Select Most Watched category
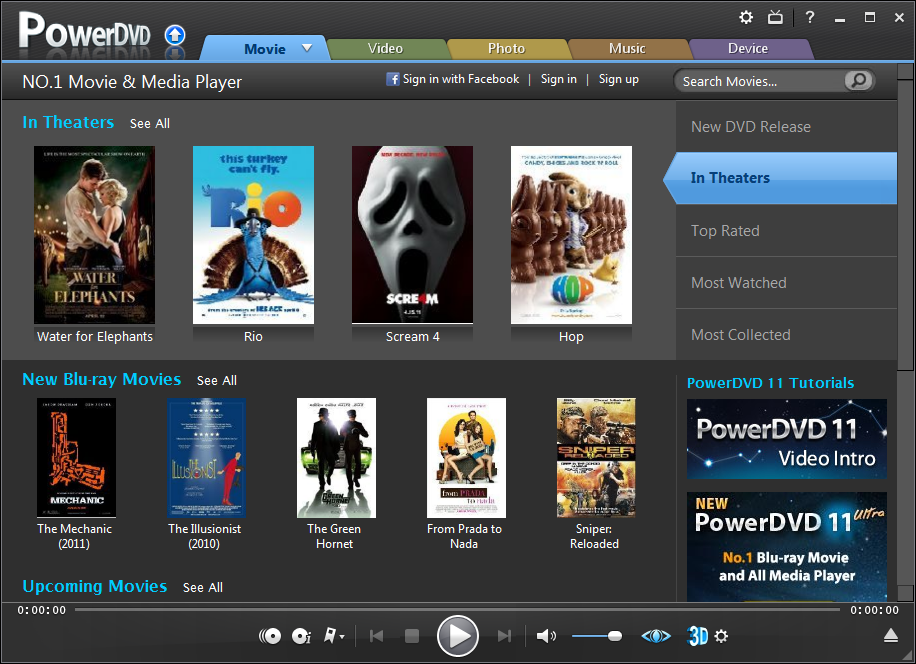The height and width of the screenshot is (664, 916). click(786, 283)
